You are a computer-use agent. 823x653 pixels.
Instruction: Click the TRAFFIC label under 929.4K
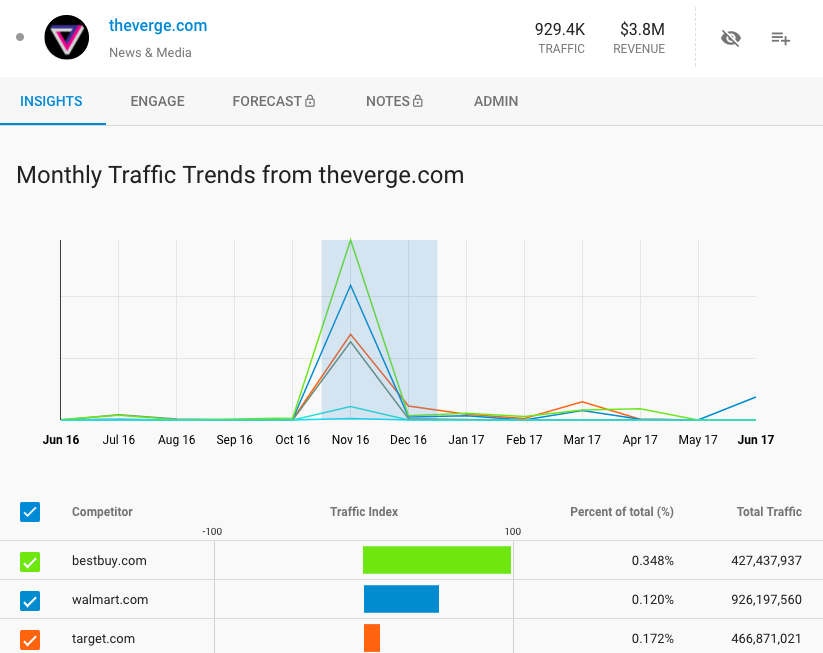click(561, 49)
